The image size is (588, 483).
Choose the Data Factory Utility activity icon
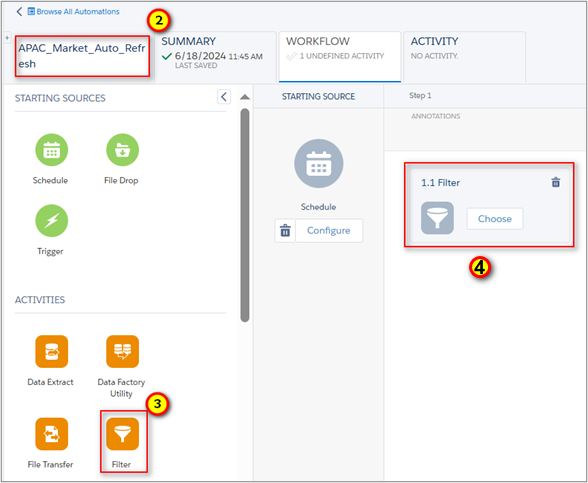pyautogui.click(x=123, y=352)
